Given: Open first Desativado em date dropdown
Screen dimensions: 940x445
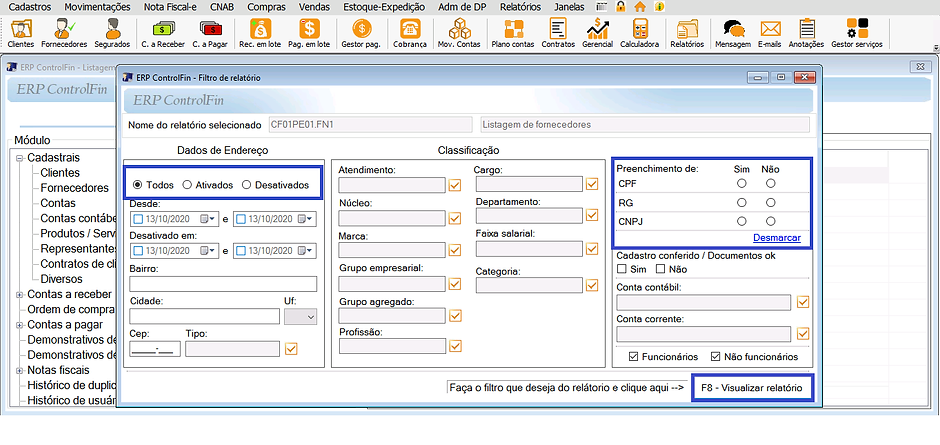Looking at the screenshot, I should point(208,251).
